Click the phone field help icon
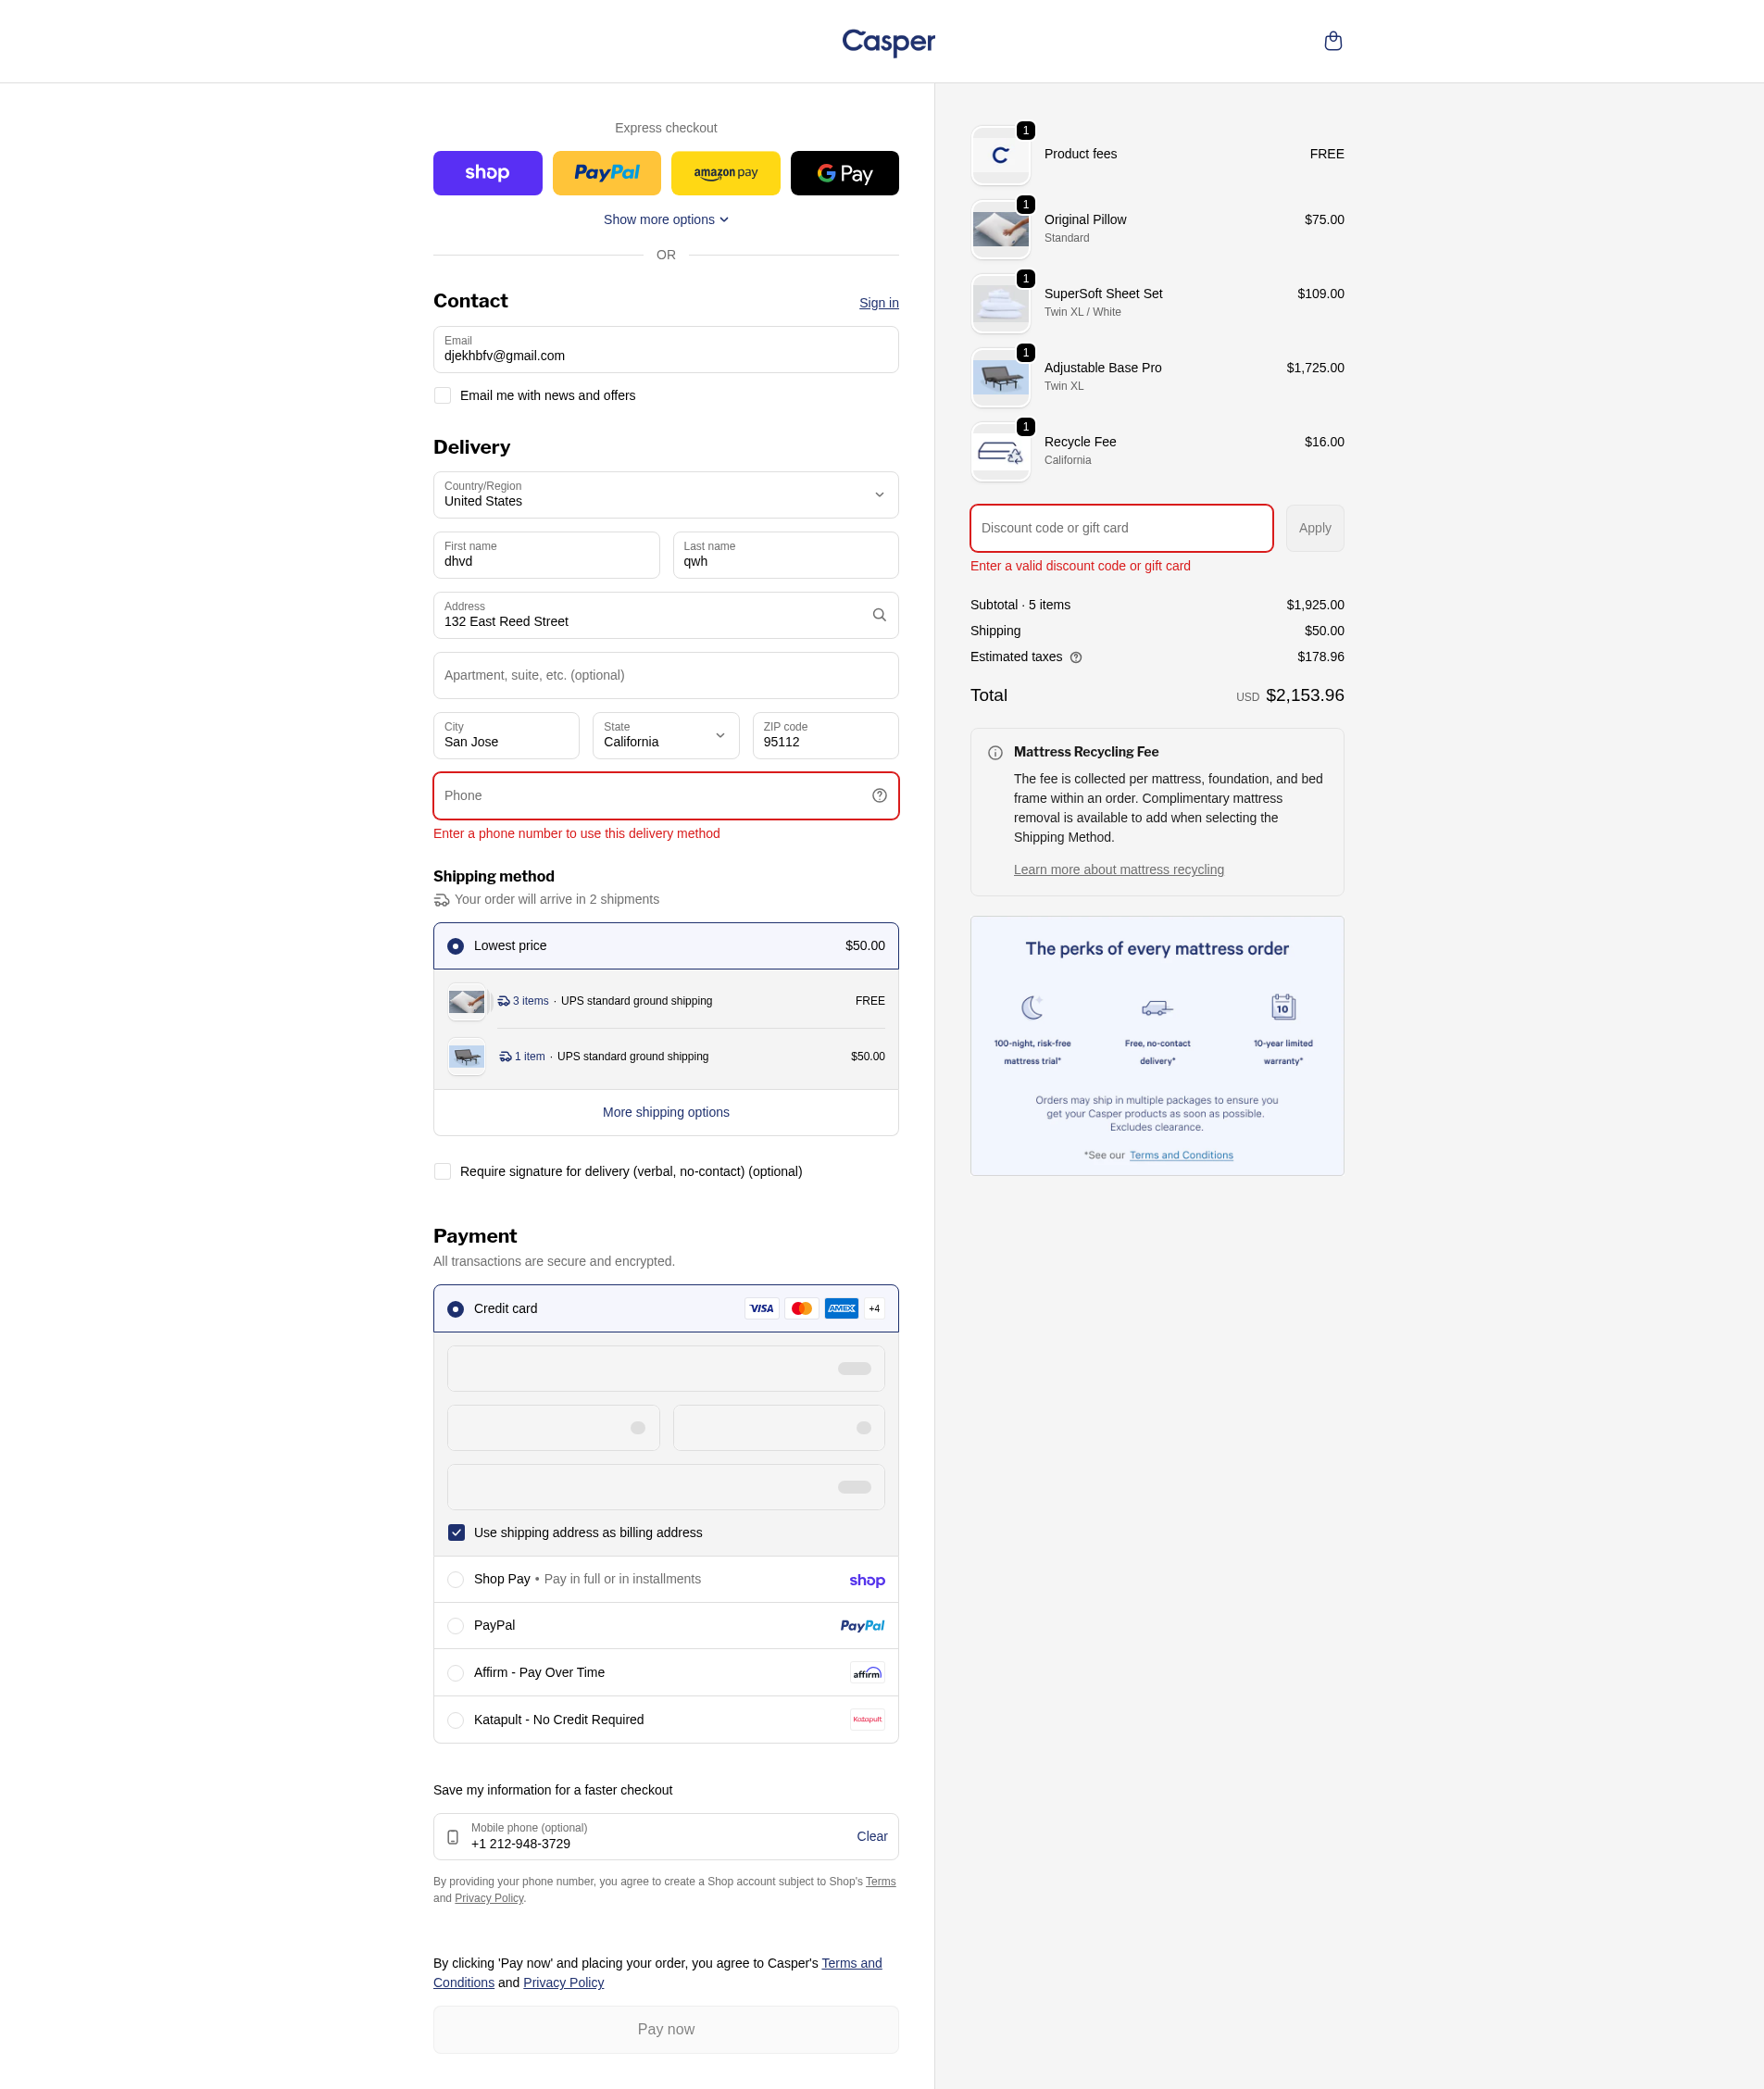The width and height of the screenshot is (1764, 2089). [879, 796]
